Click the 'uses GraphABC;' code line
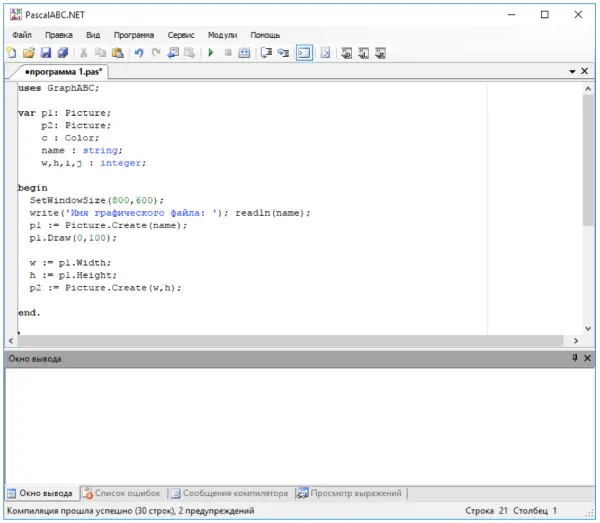The image size is (600, 523). pos(59,88)
